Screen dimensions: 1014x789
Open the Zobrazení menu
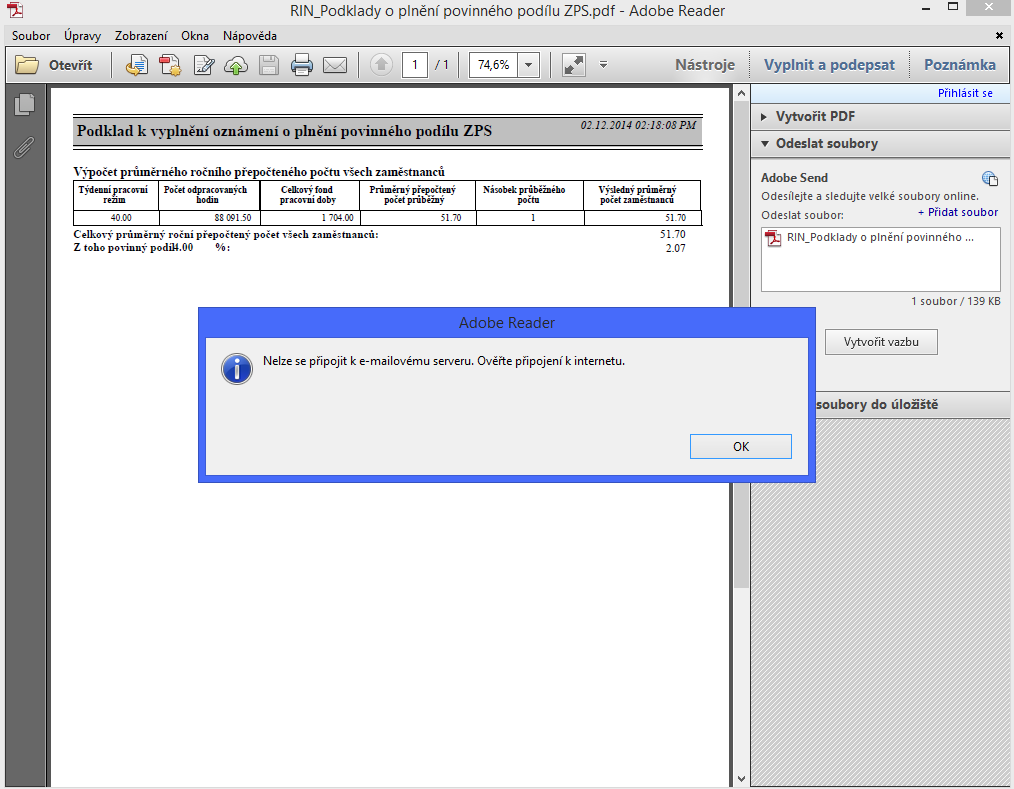point(141,36)
